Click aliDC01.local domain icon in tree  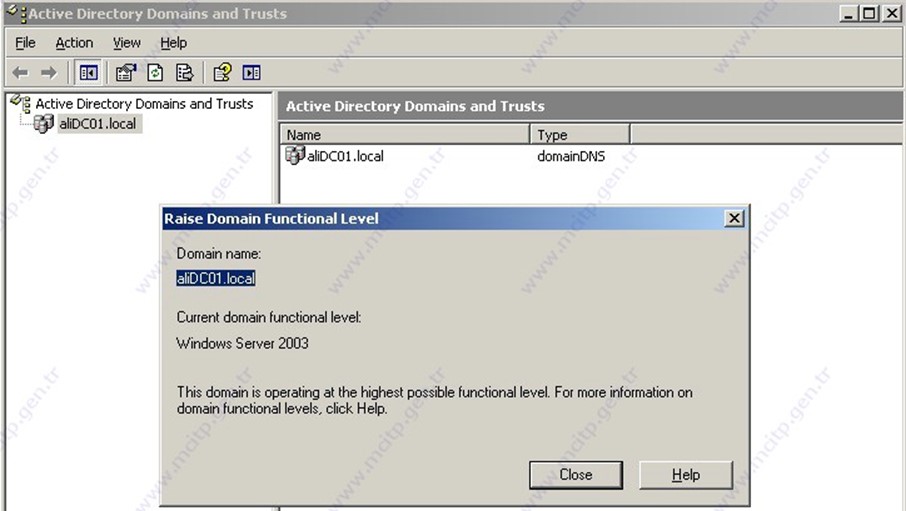(43, 123)
